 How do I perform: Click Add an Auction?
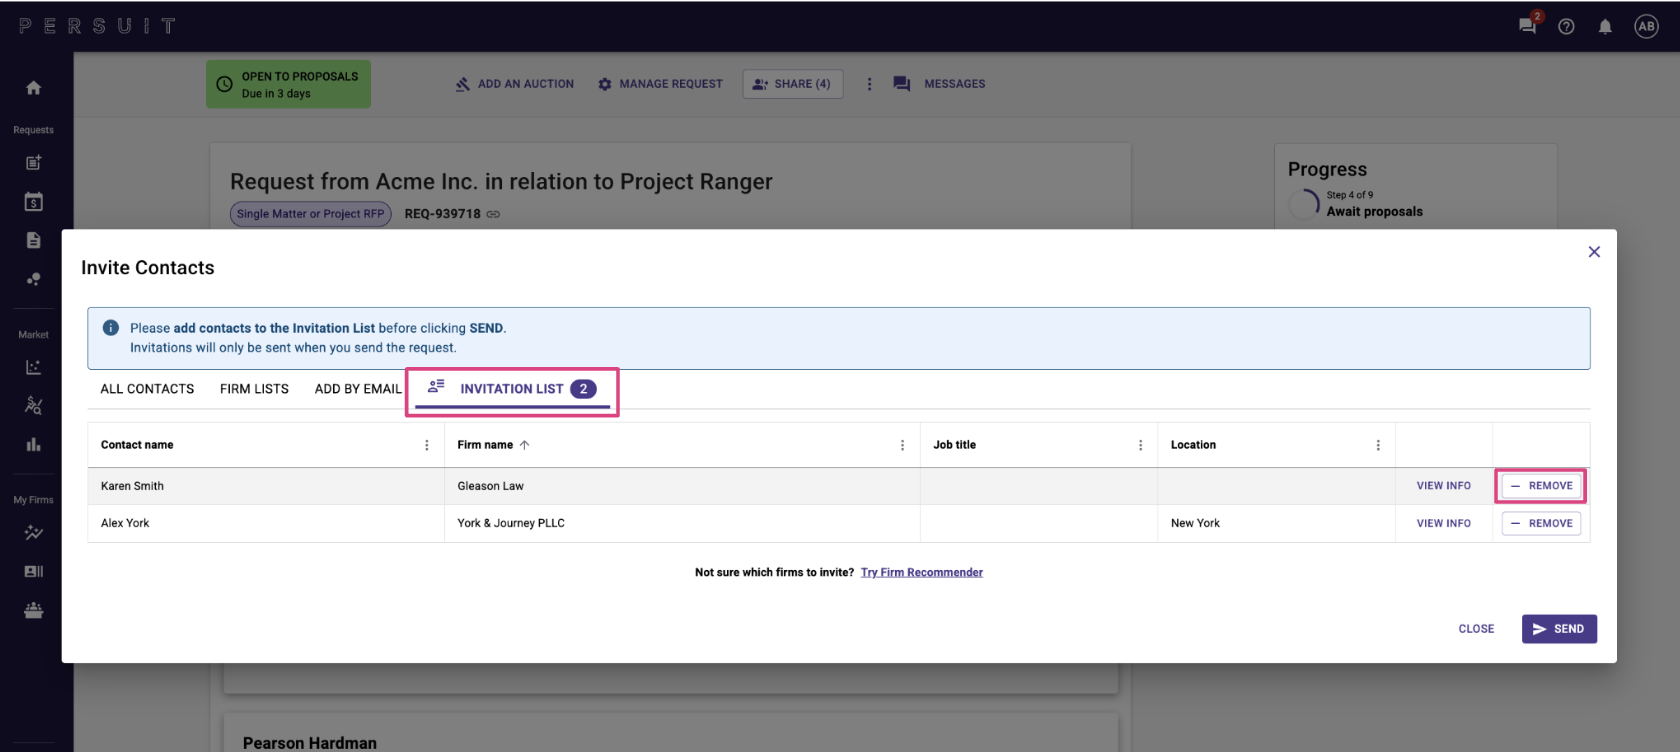[x=514, y=84]
